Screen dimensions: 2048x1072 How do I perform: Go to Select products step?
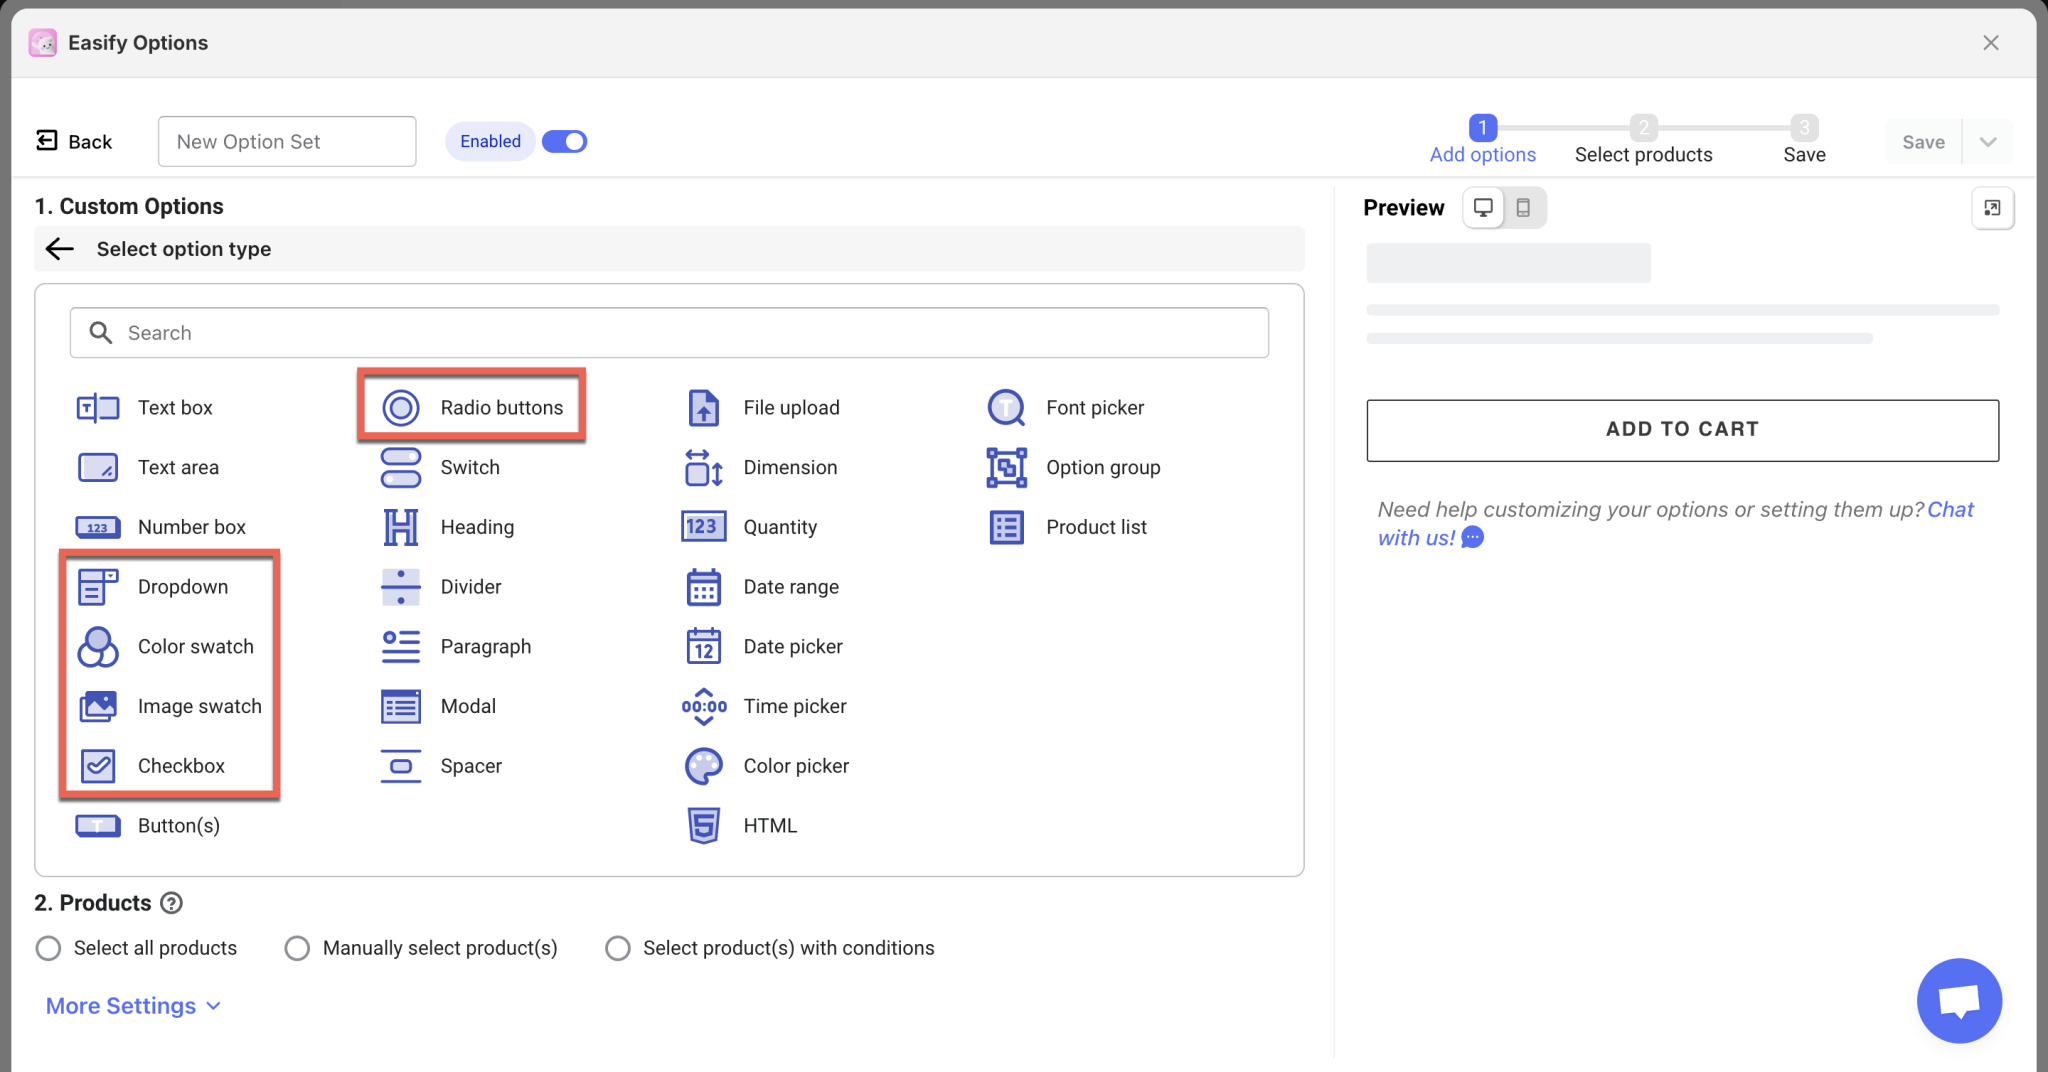pos(1644,140)
